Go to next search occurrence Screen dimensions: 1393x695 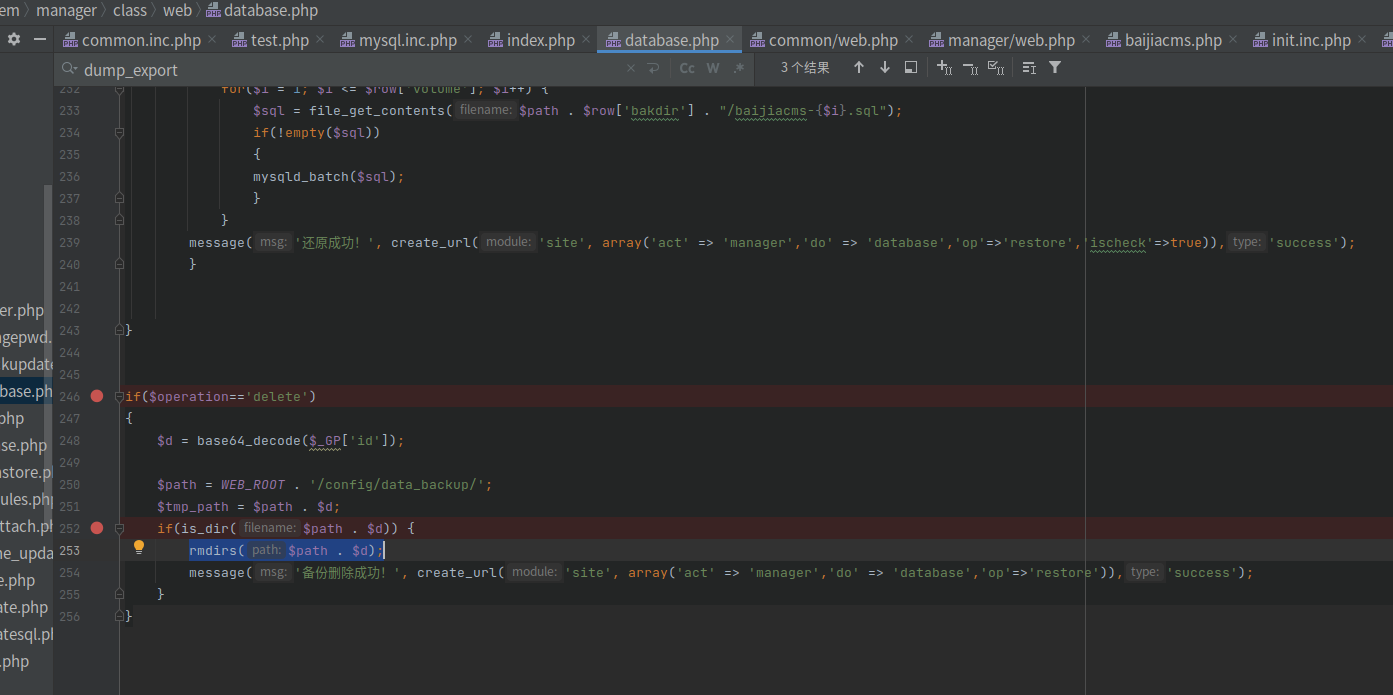[x=885, y=67]
